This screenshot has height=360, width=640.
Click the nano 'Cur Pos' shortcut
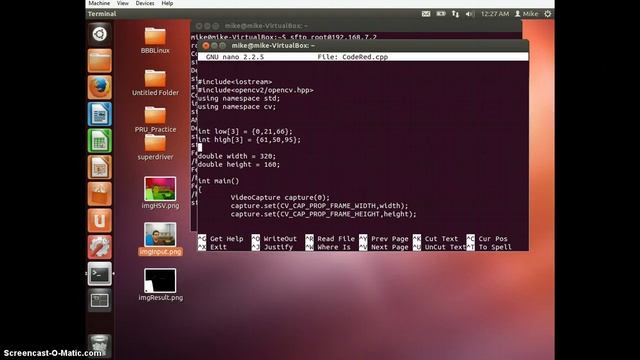click(x=487, y=239)
